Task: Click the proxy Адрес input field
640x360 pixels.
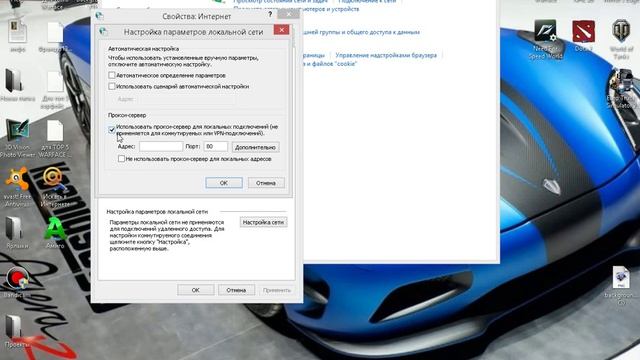Action: [161, 146]
